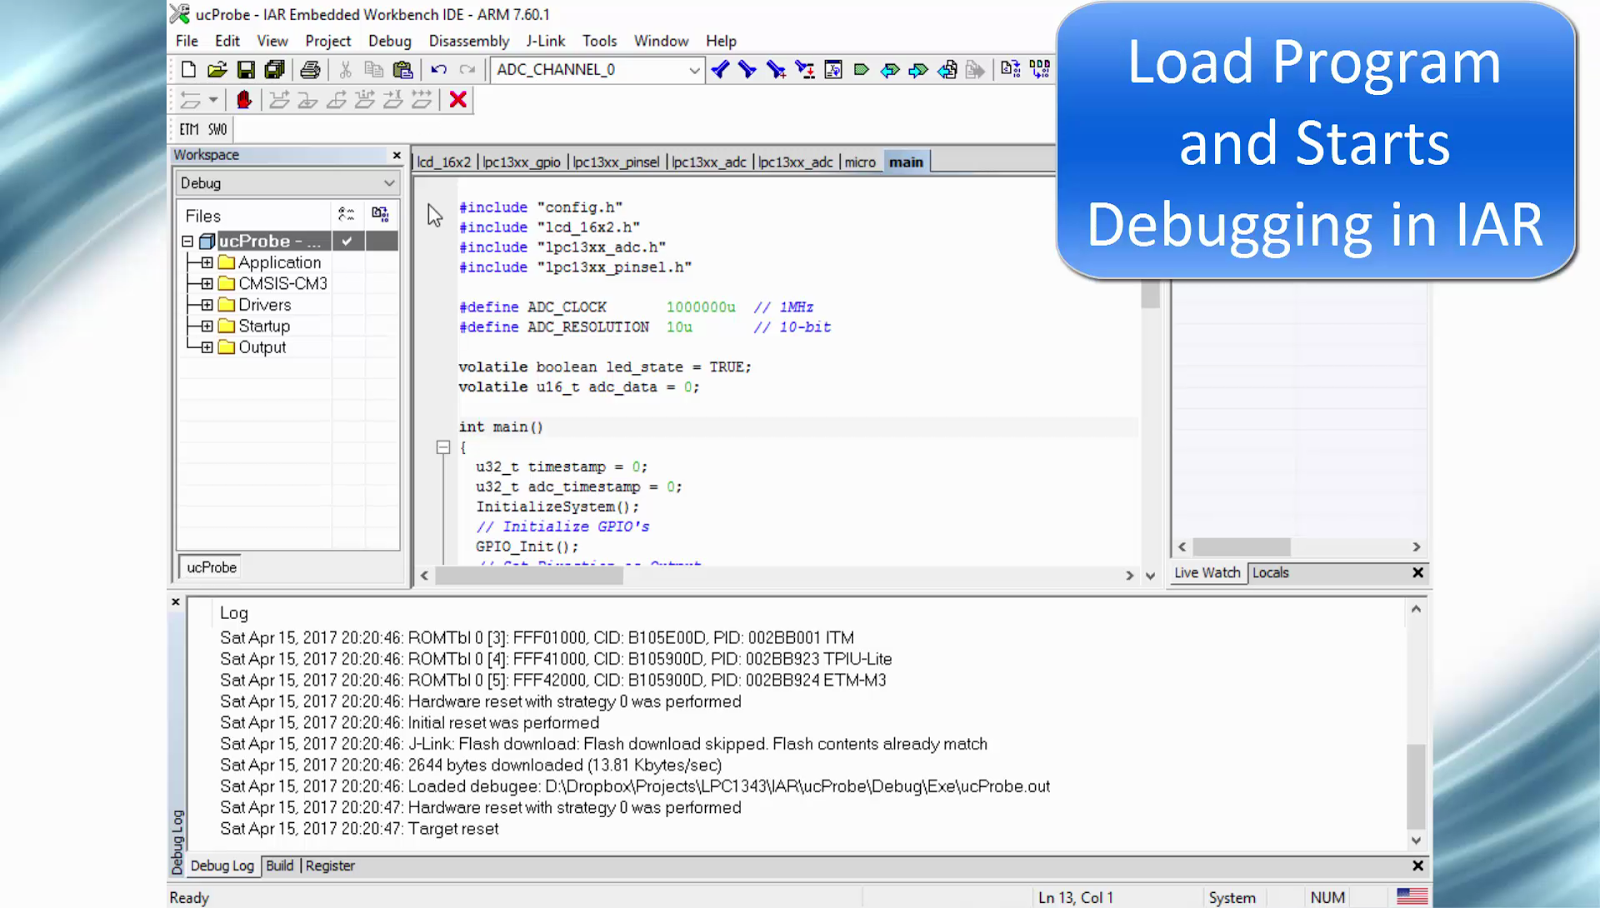The height and width of the screenshot is (908, 1600).
Task: Break execution using the red hand icon
Action: point(246,99)
